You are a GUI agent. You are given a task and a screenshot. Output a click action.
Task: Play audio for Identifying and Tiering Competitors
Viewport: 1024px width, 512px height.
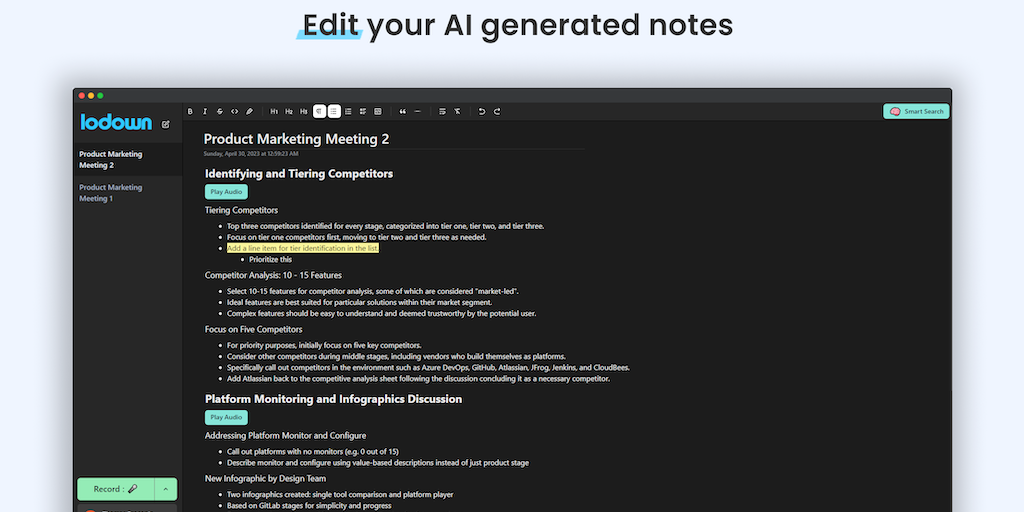click(x=226, y=192)
